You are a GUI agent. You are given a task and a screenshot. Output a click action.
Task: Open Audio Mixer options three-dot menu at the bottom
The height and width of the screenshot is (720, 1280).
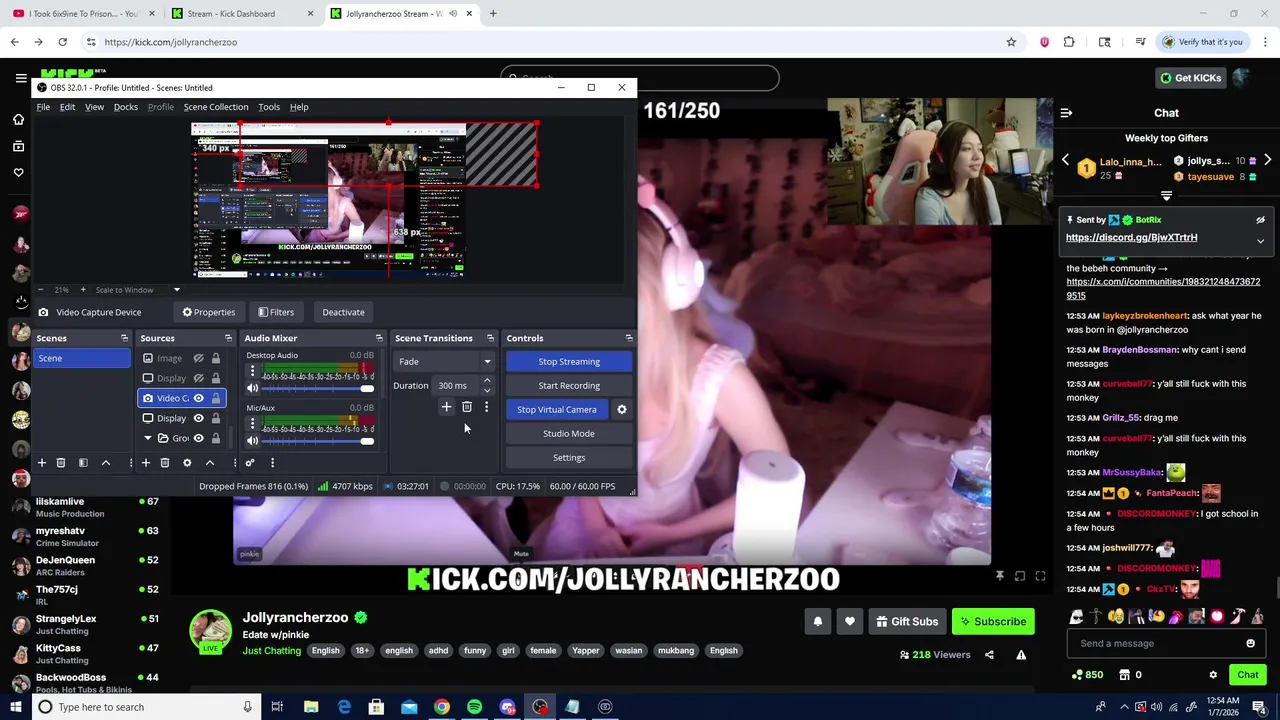tap(272, 463)
